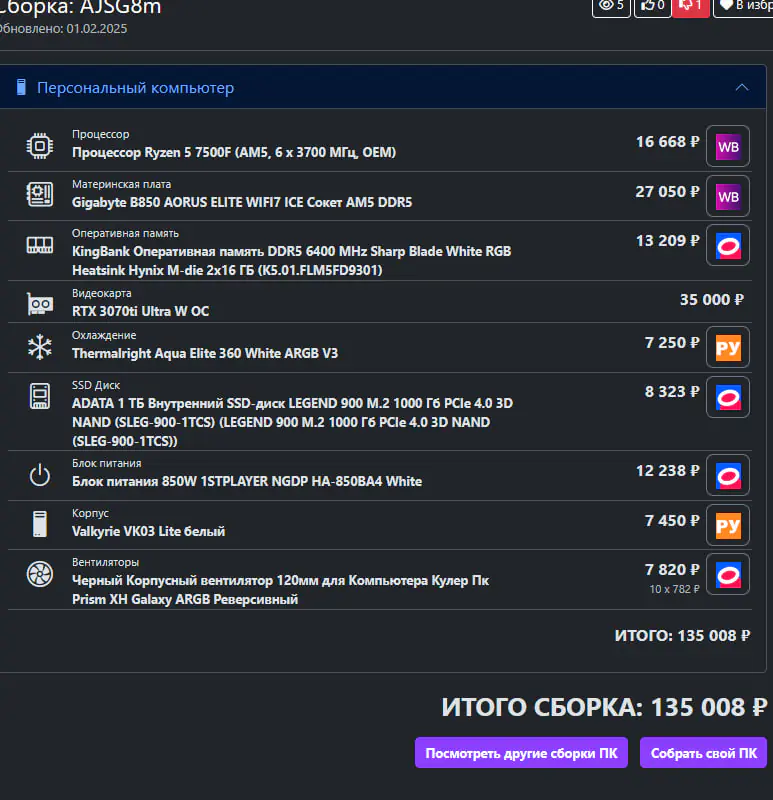Open the Процессор Ryzen 5 7500F product link

pos(234,153)
